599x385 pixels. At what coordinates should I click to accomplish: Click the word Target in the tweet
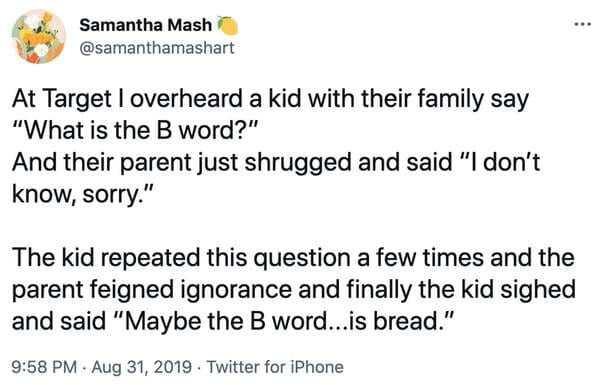[x=78, y=100]
